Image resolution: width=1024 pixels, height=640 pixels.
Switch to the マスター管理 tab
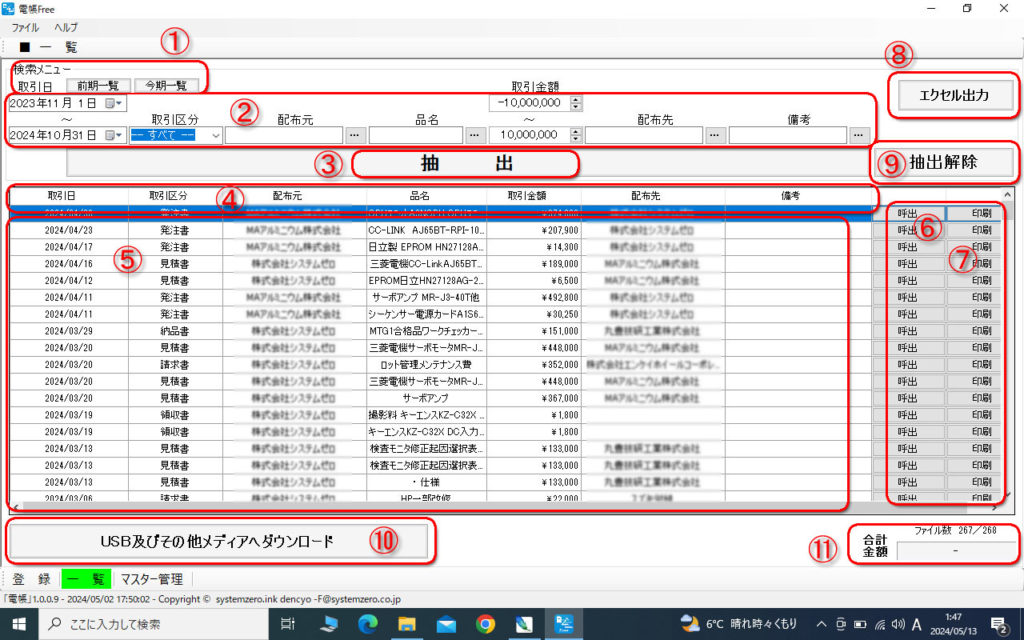pos(151,579)
